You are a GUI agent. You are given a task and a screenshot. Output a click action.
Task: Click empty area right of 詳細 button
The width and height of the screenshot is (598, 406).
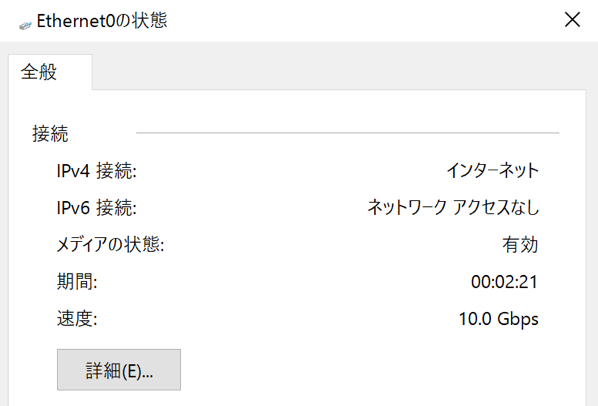coord(381,370)
